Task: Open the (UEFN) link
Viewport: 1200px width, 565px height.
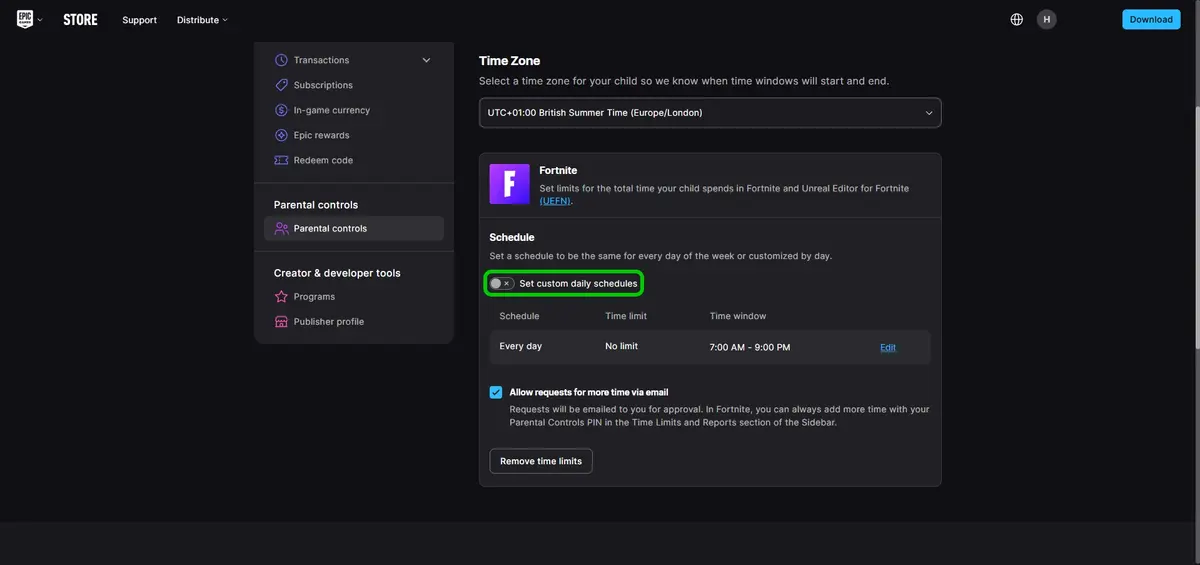Action: coord(555,201)
